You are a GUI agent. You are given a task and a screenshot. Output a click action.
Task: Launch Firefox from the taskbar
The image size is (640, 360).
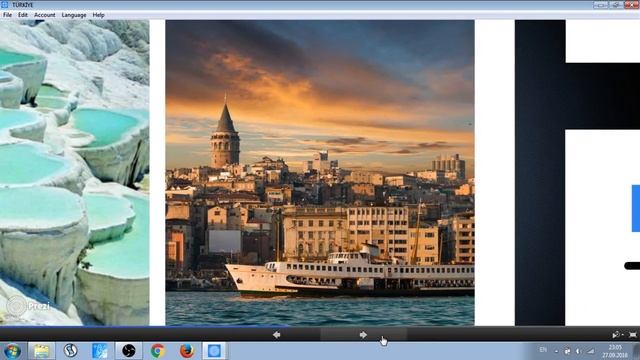pyautogui.click(x=187, y=351)
